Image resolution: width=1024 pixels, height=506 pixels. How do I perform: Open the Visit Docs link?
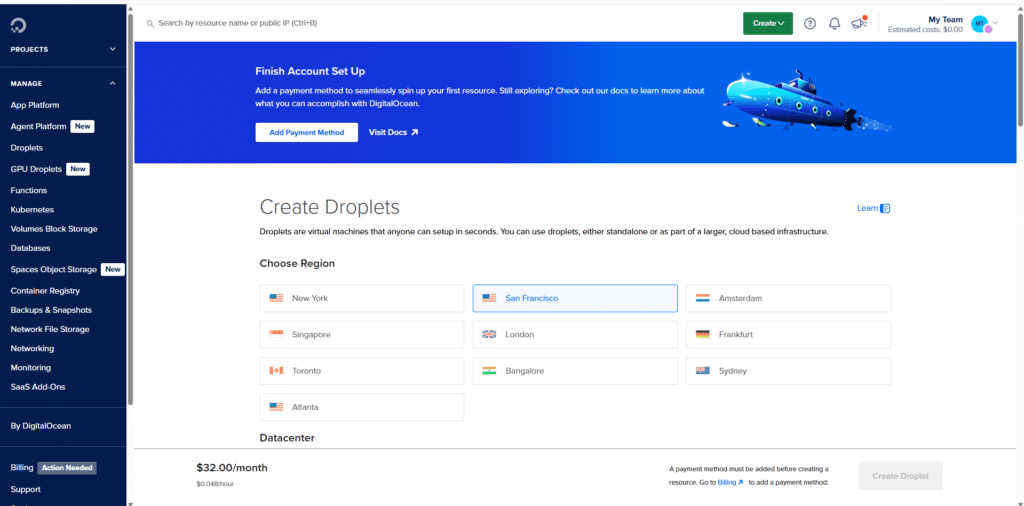pos(393,132)
